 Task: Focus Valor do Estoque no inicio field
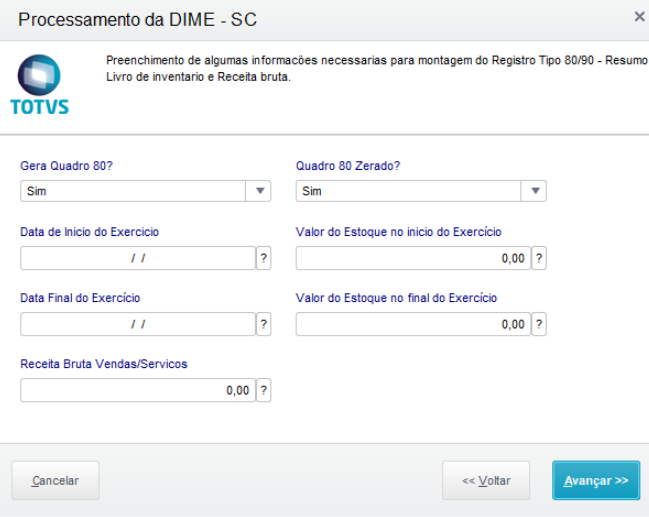coord(413,258)
